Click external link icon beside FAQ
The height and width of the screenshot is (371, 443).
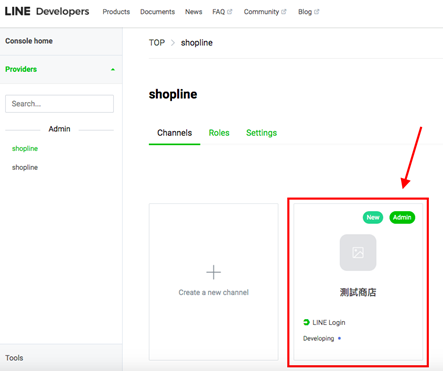[x=230, y=11]
